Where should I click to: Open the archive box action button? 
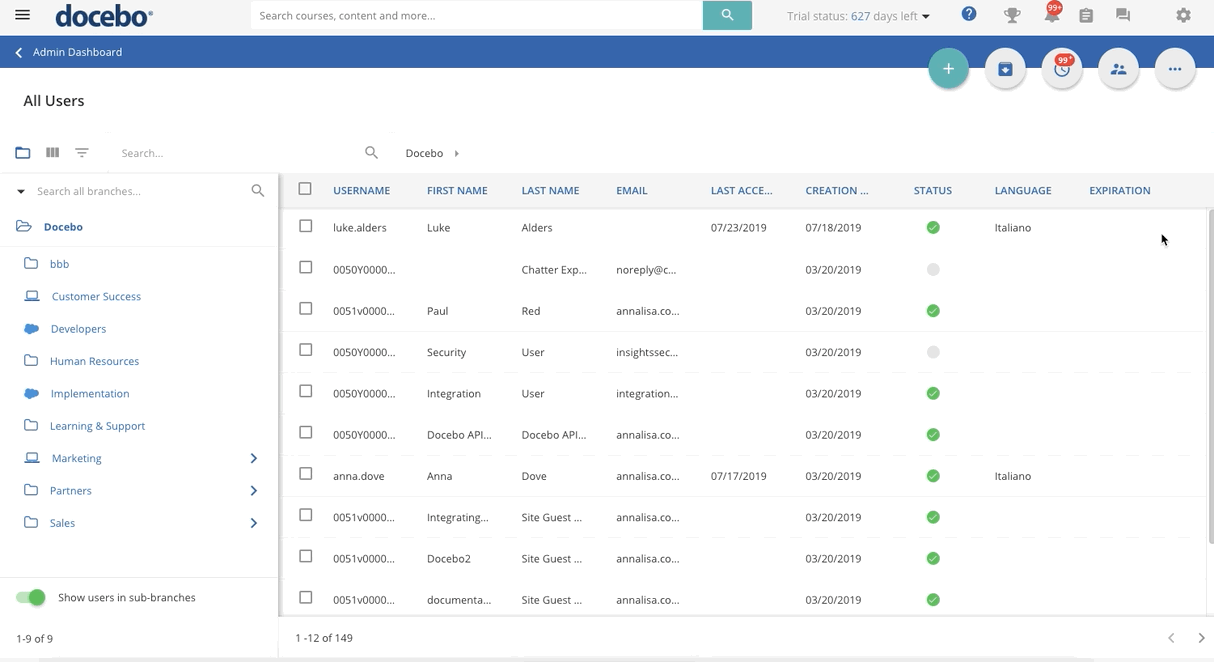click(x=1005, y=69)
